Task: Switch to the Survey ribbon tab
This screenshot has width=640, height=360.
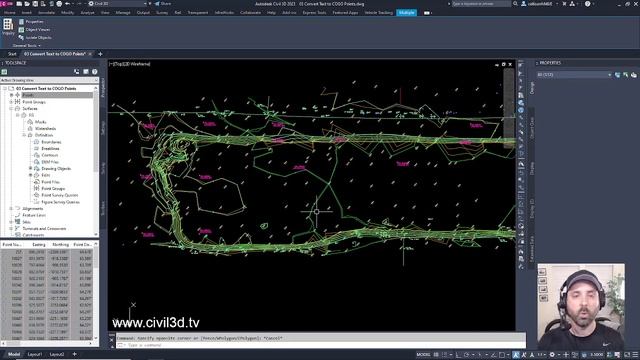Action: 162,13
